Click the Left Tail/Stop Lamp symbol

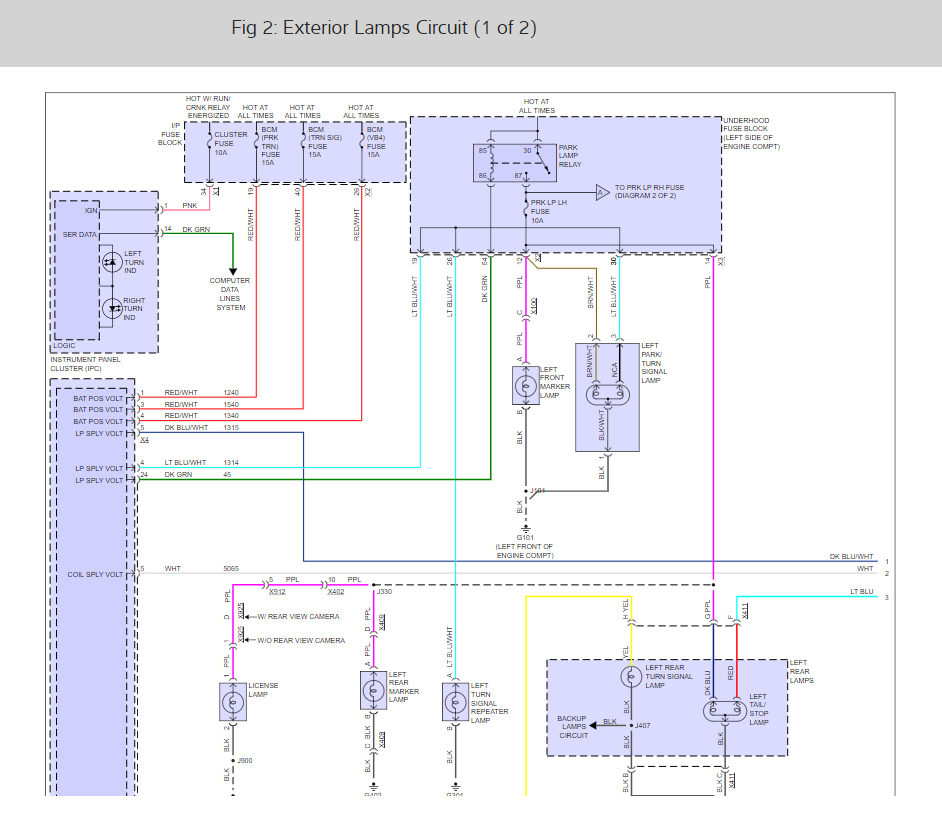(720, 709)
